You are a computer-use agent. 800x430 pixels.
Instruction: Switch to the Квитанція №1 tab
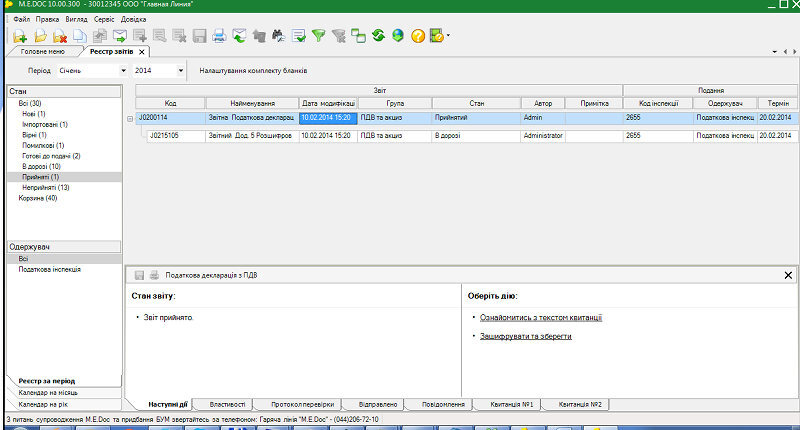[511, 404]
